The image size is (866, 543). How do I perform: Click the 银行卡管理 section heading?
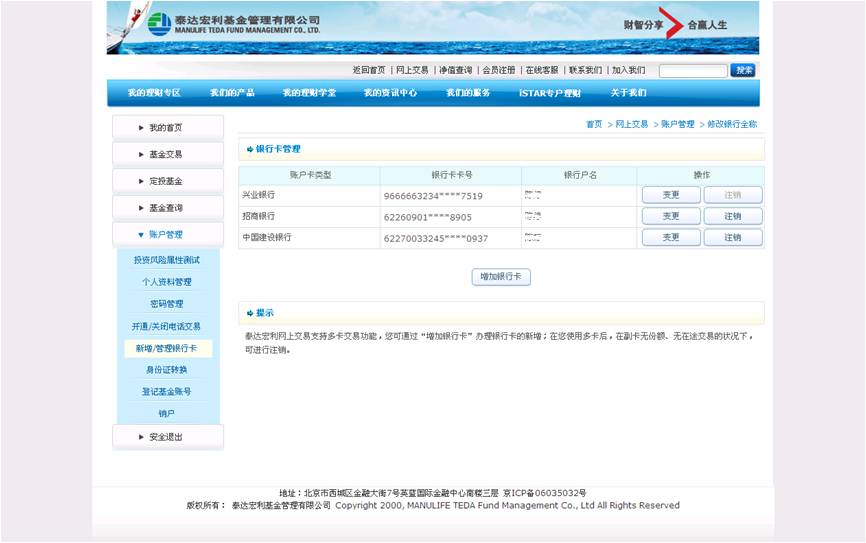pos(278,149)
